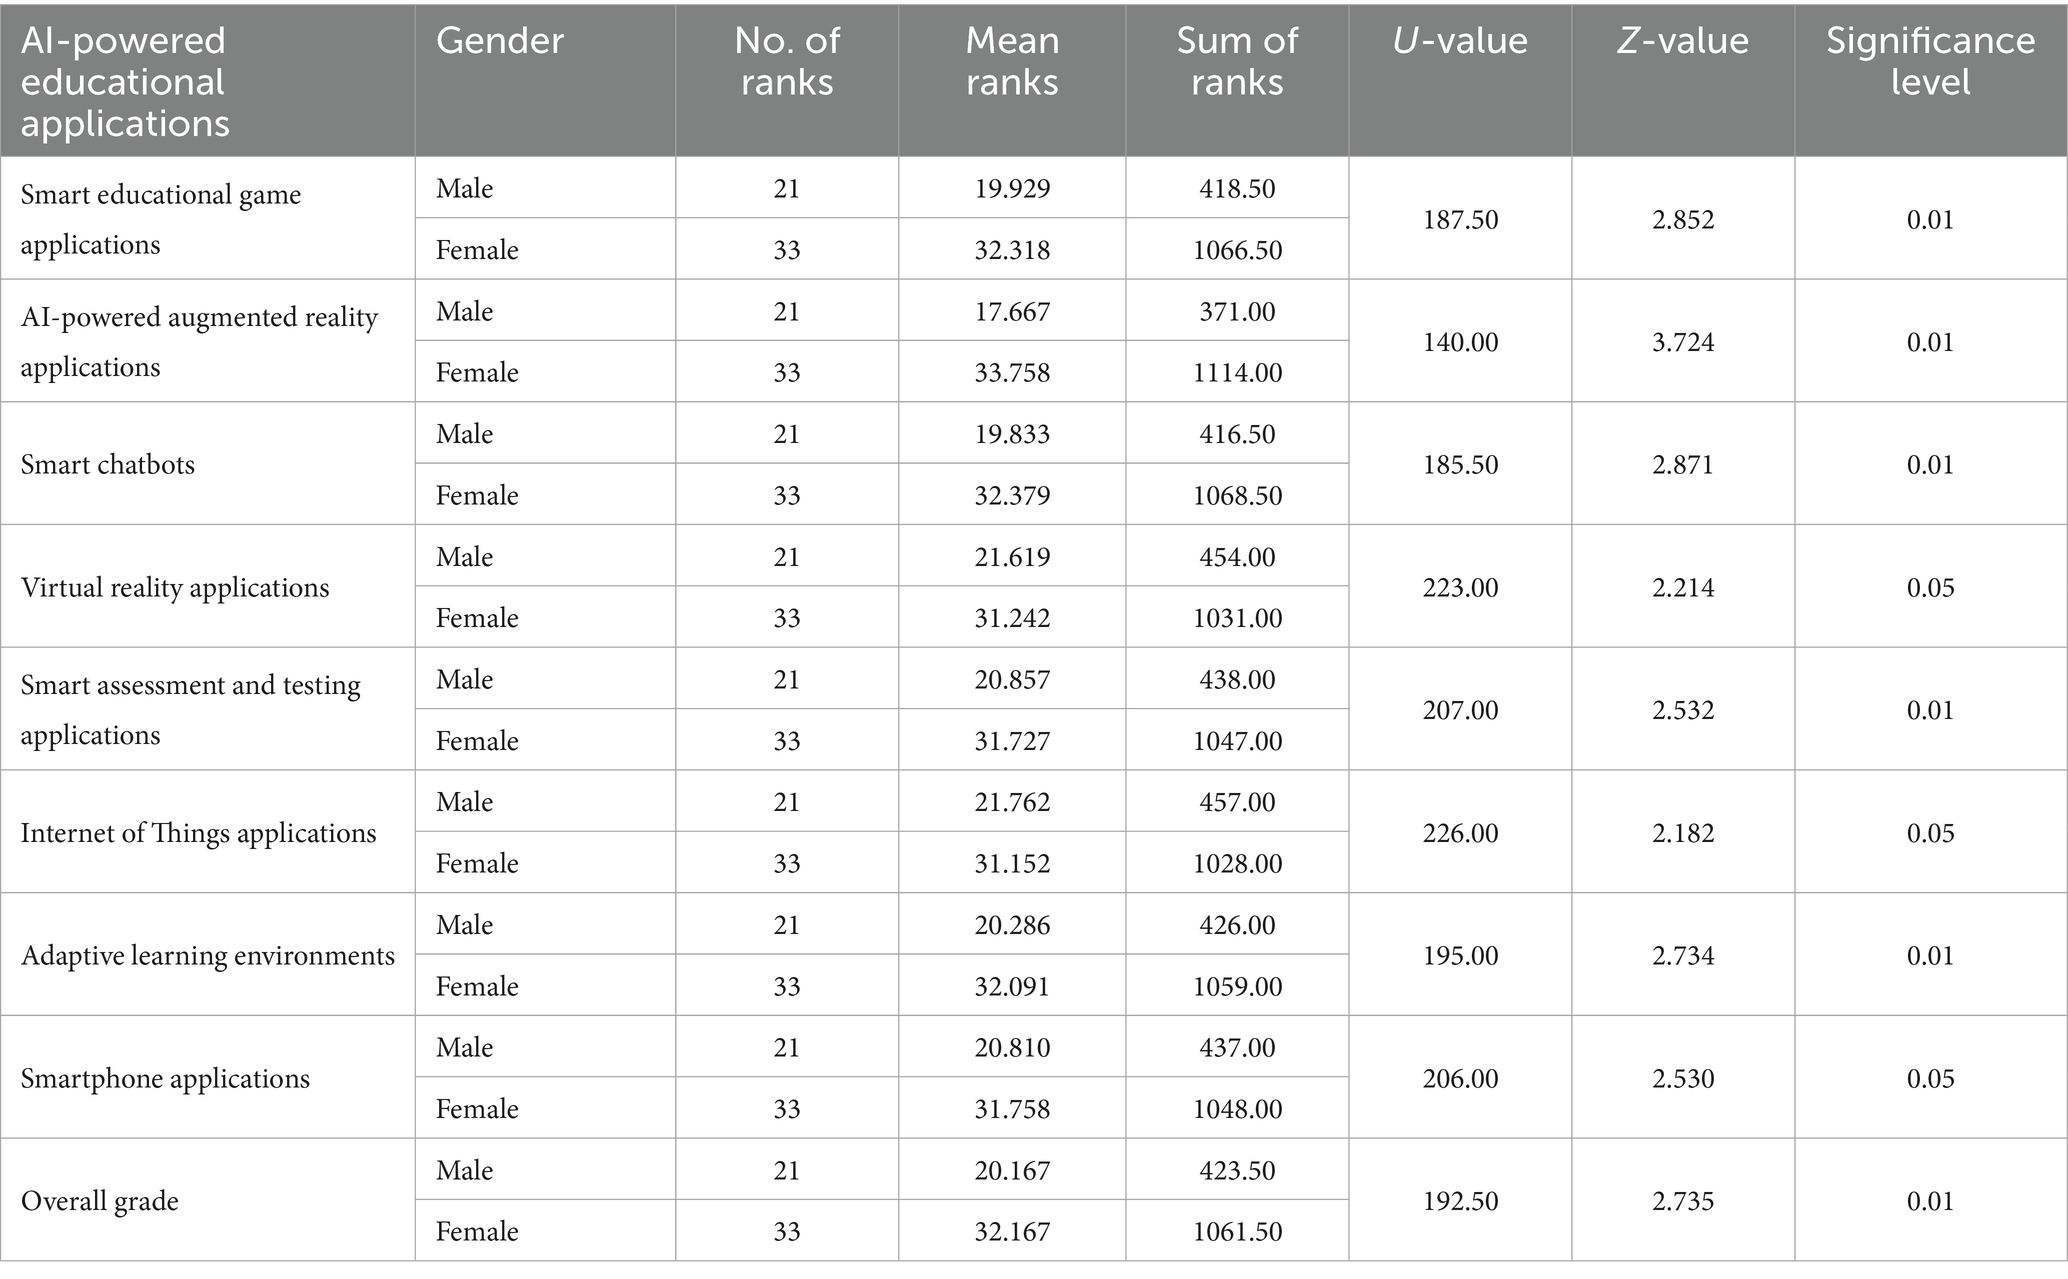The height and width of the screenshot is (1279, 2068).
Task: Click U-value cell 187.50
Action: click(1460, 219)
